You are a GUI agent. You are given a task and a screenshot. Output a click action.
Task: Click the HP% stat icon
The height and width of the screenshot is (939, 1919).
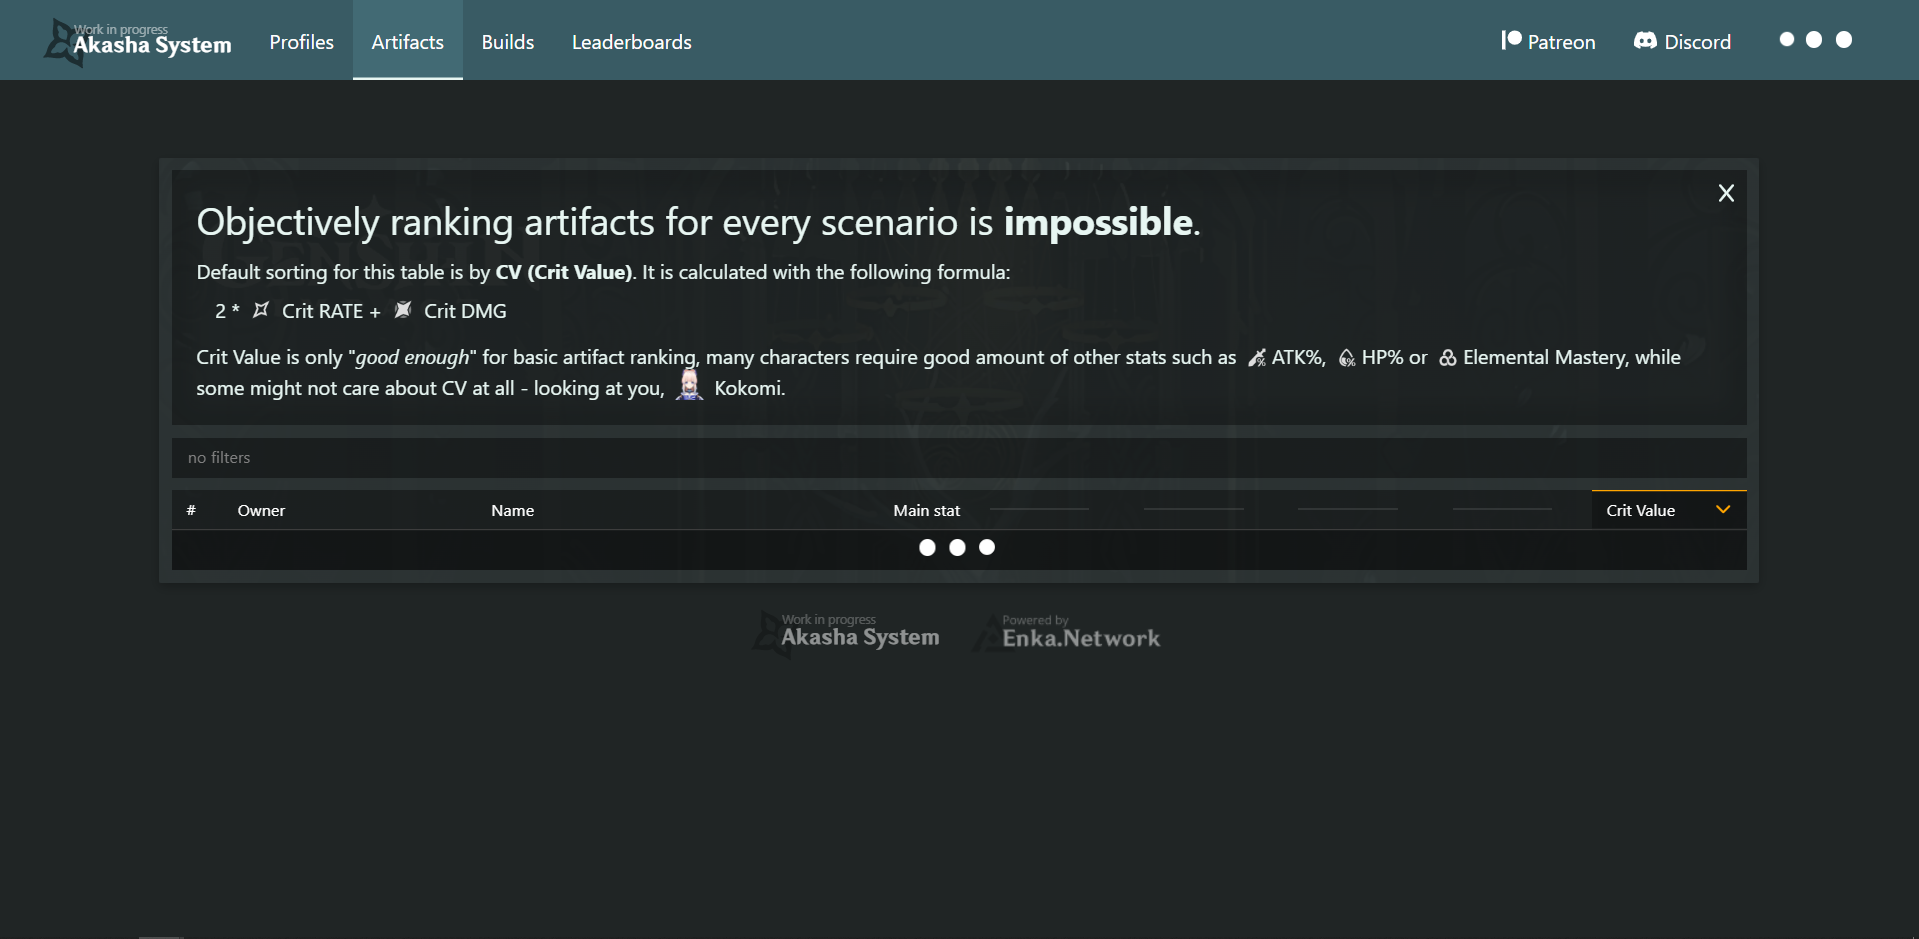pyautogui.click(x=1347, y=358)
